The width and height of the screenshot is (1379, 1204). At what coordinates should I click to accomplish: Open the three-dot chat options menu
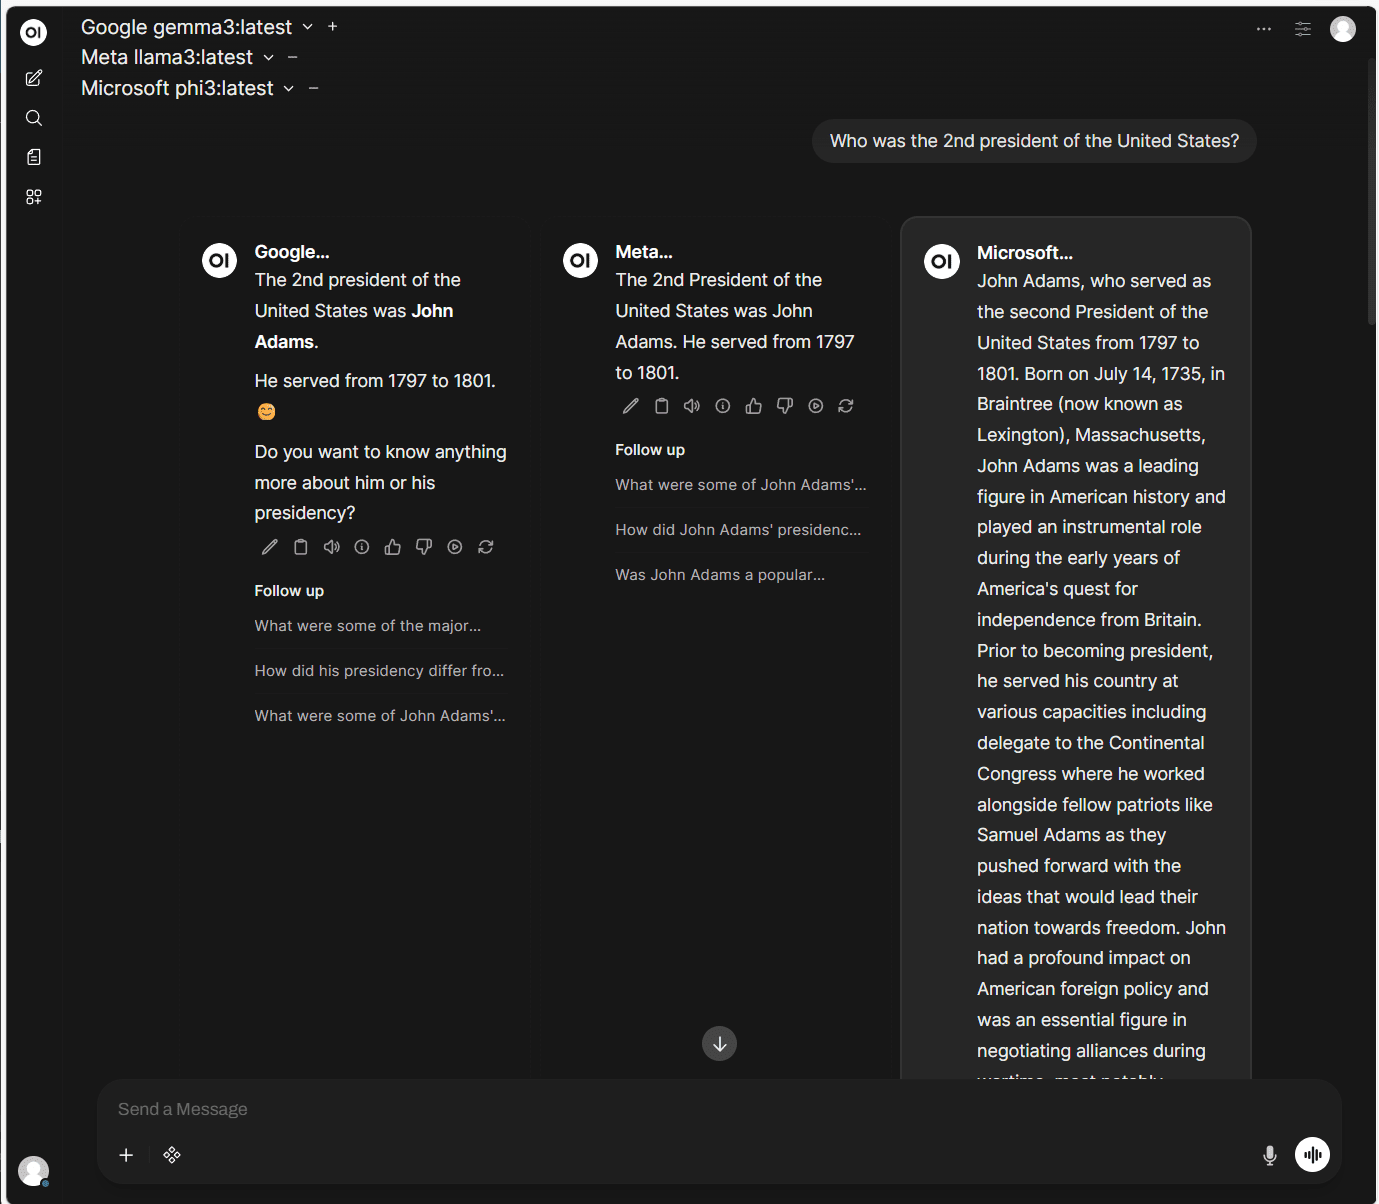[1264, 29]
